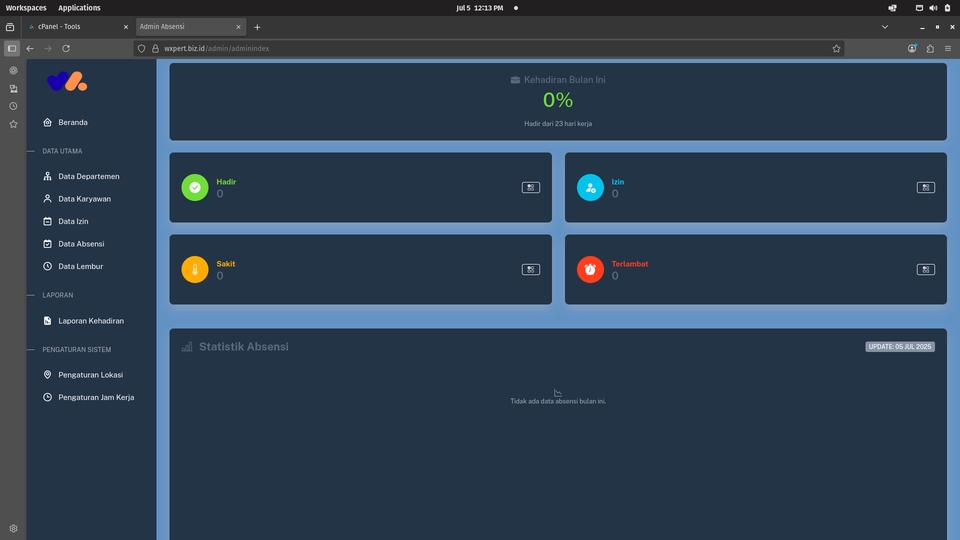Open the Beranda home icon
This screenshot has height=540, width=960.
[x=47, y=122]
